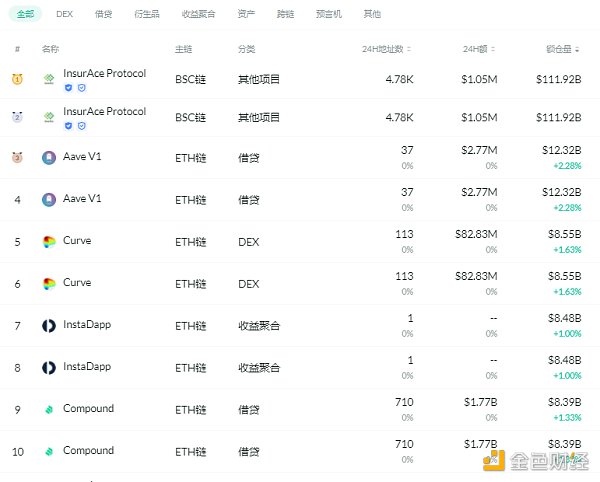Image resolution: width=600 pixels, height=482 pixels.
Task: Click the InstaDapp logo in row 7
Action: [49, 325]
